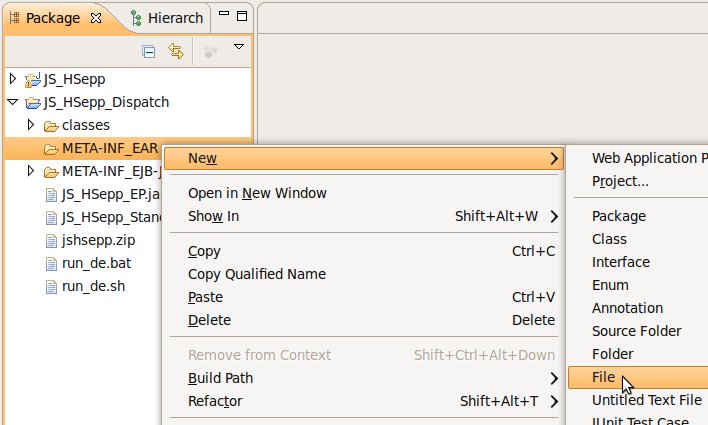This screenshot has width=708, height=425.
Task: Expand the classes folder
Action: 31,125
